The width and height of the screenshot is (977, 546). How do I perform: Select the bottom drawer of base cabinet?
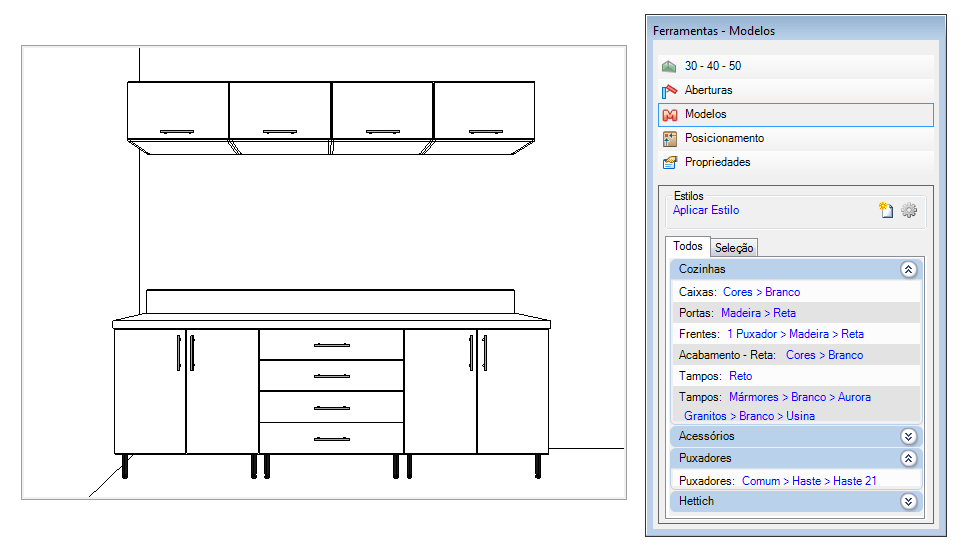click(331, 438)
